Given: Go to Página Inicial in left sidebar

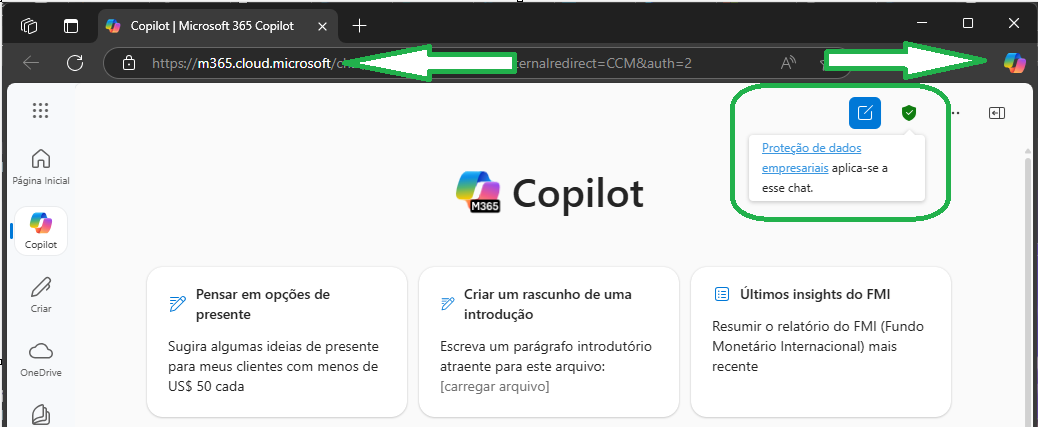Looking at the screenshot, I should coord(40,166).
